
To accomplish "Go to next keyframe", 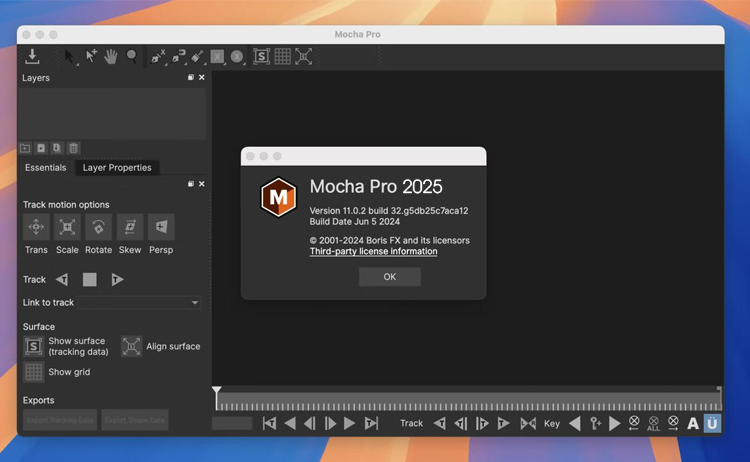I will pyautogui.click(x=615, y=423).
